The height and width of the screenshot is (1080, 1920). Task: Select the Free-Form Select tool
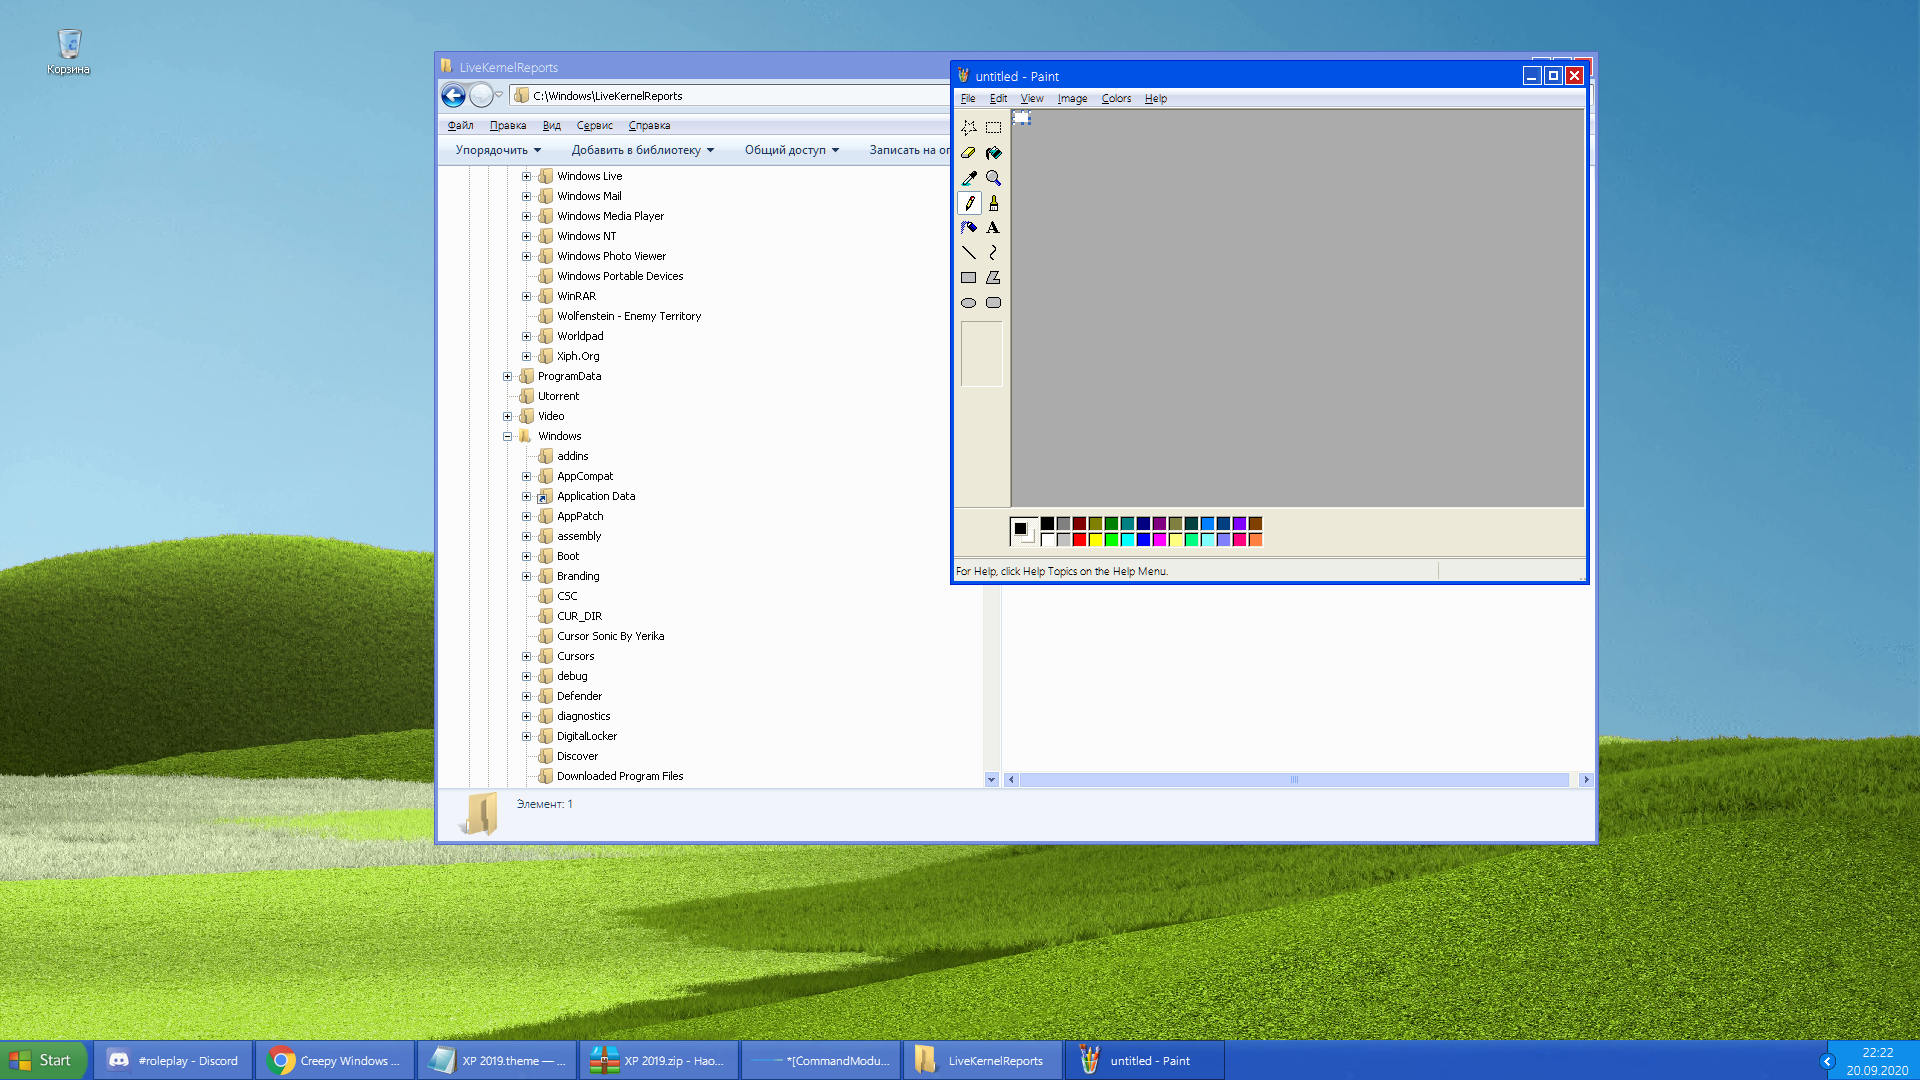click(969, 128)
